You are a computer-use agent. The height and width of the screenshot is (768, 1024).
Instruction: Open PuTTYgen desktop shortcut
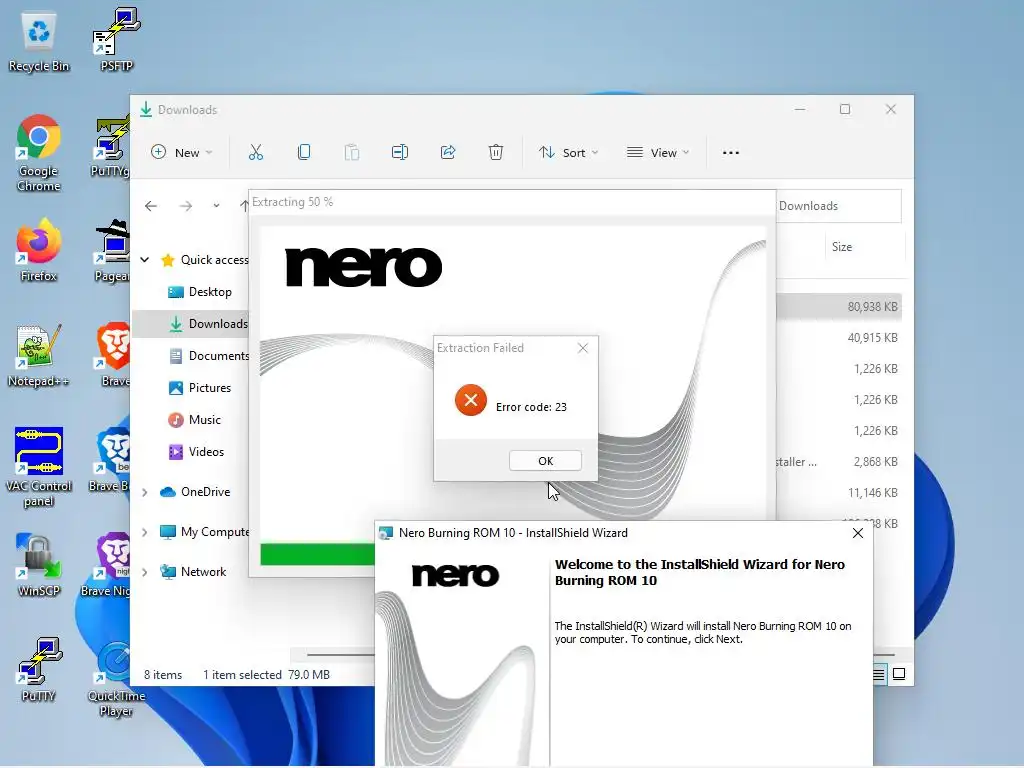pyautogui.click(x=110, y=147)
